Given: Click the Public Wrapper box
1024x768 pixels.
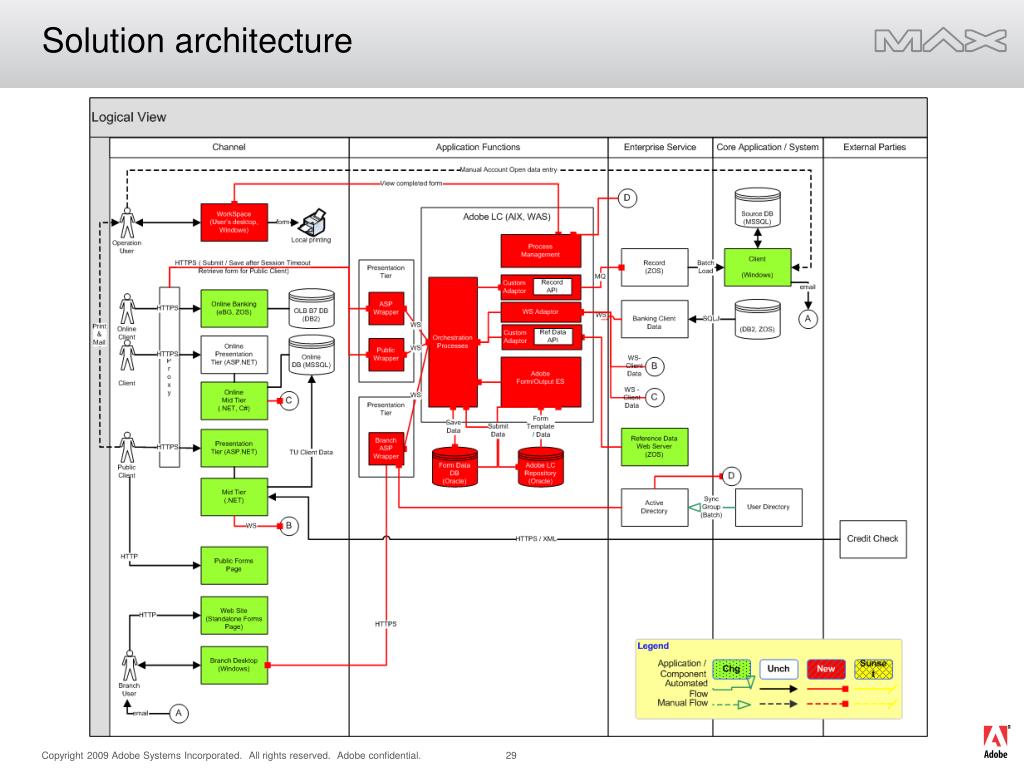Looking at the screenshot, I should click(386, 355).
